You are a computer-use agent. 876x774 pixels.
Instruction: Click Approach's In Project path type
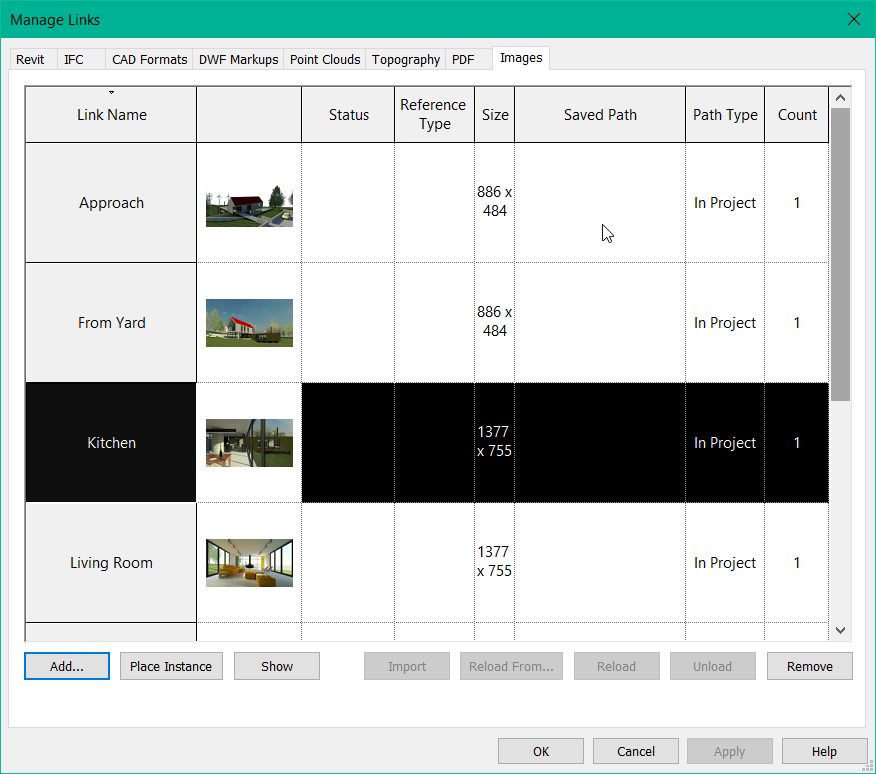725,203
